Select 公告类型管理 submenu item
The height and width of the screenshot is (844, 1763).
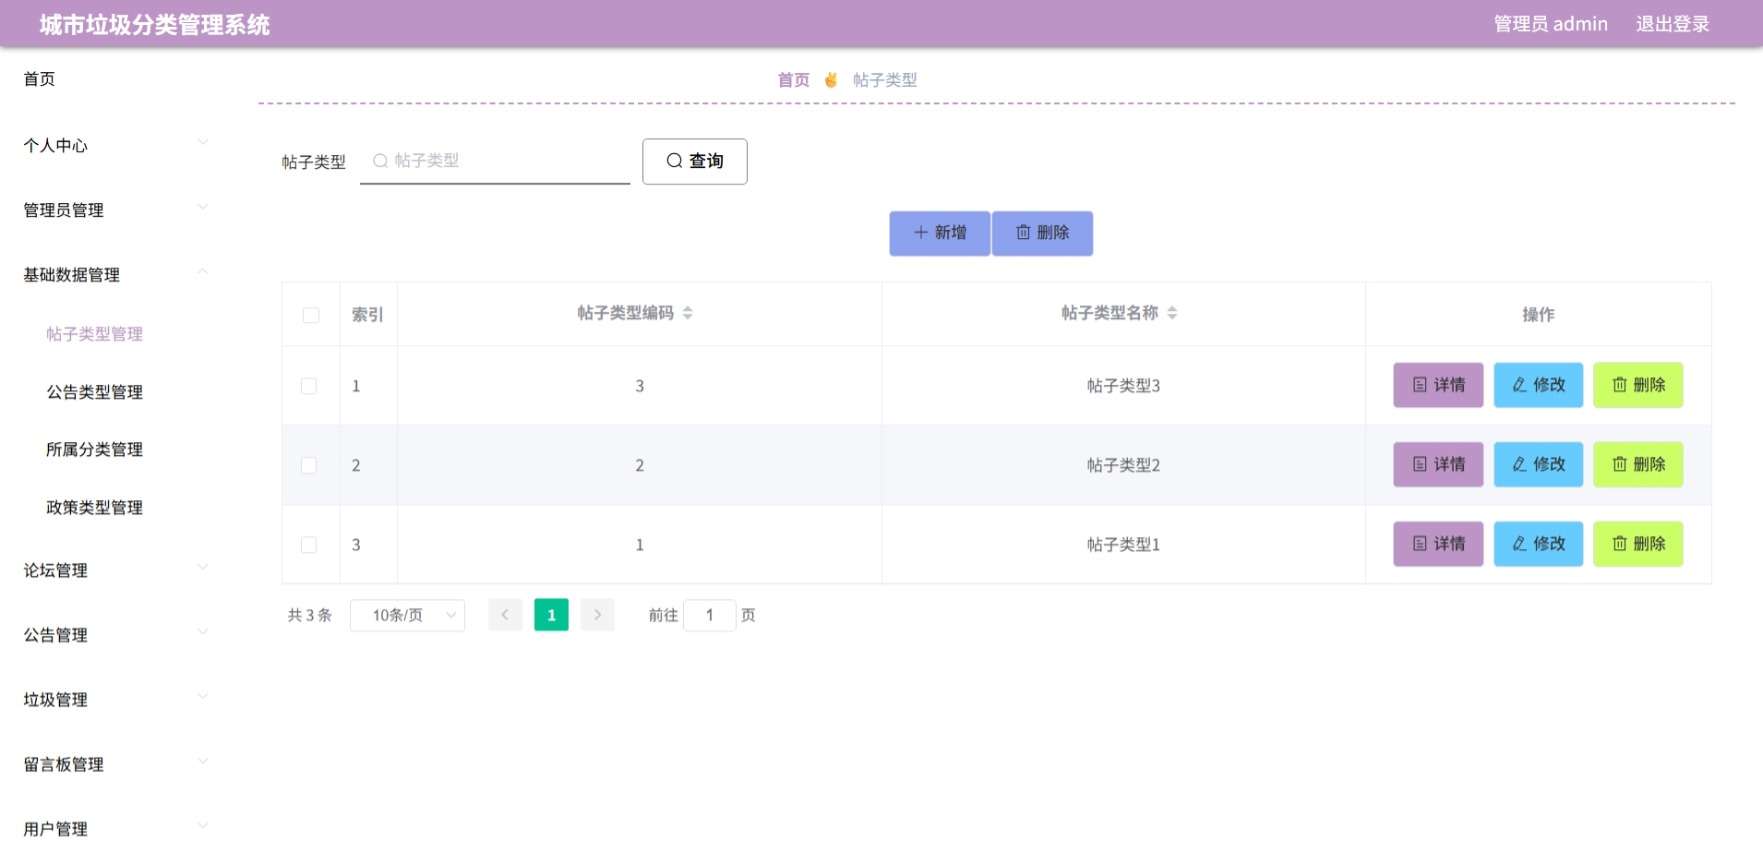pyautogui.click(x=94, y=392)
